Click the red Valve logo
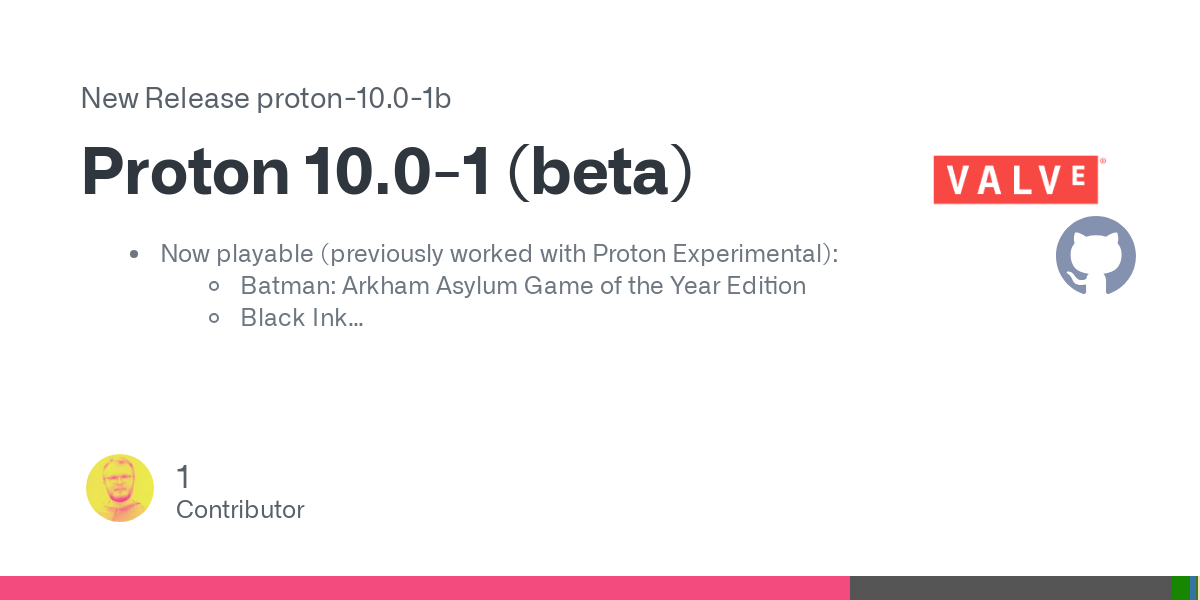 tap(1016, 180)
